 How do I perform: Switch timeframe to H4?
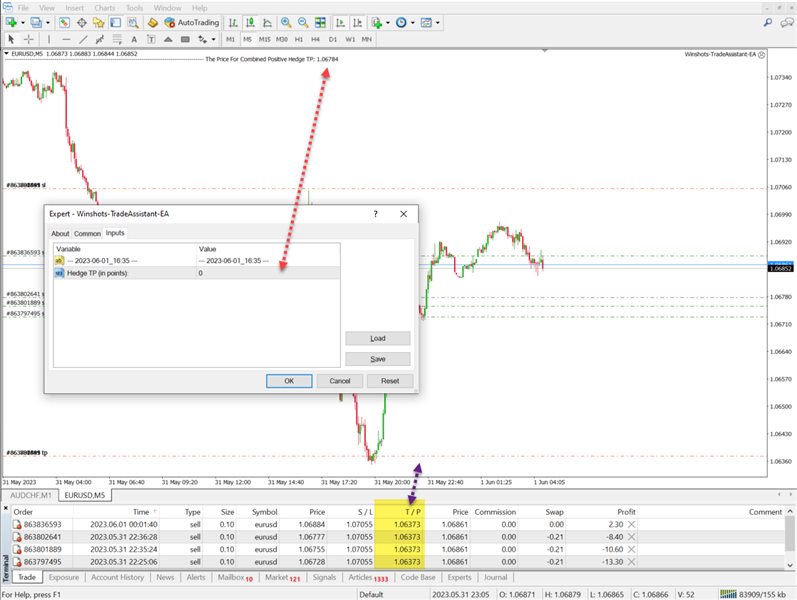(x=316, y=39)
